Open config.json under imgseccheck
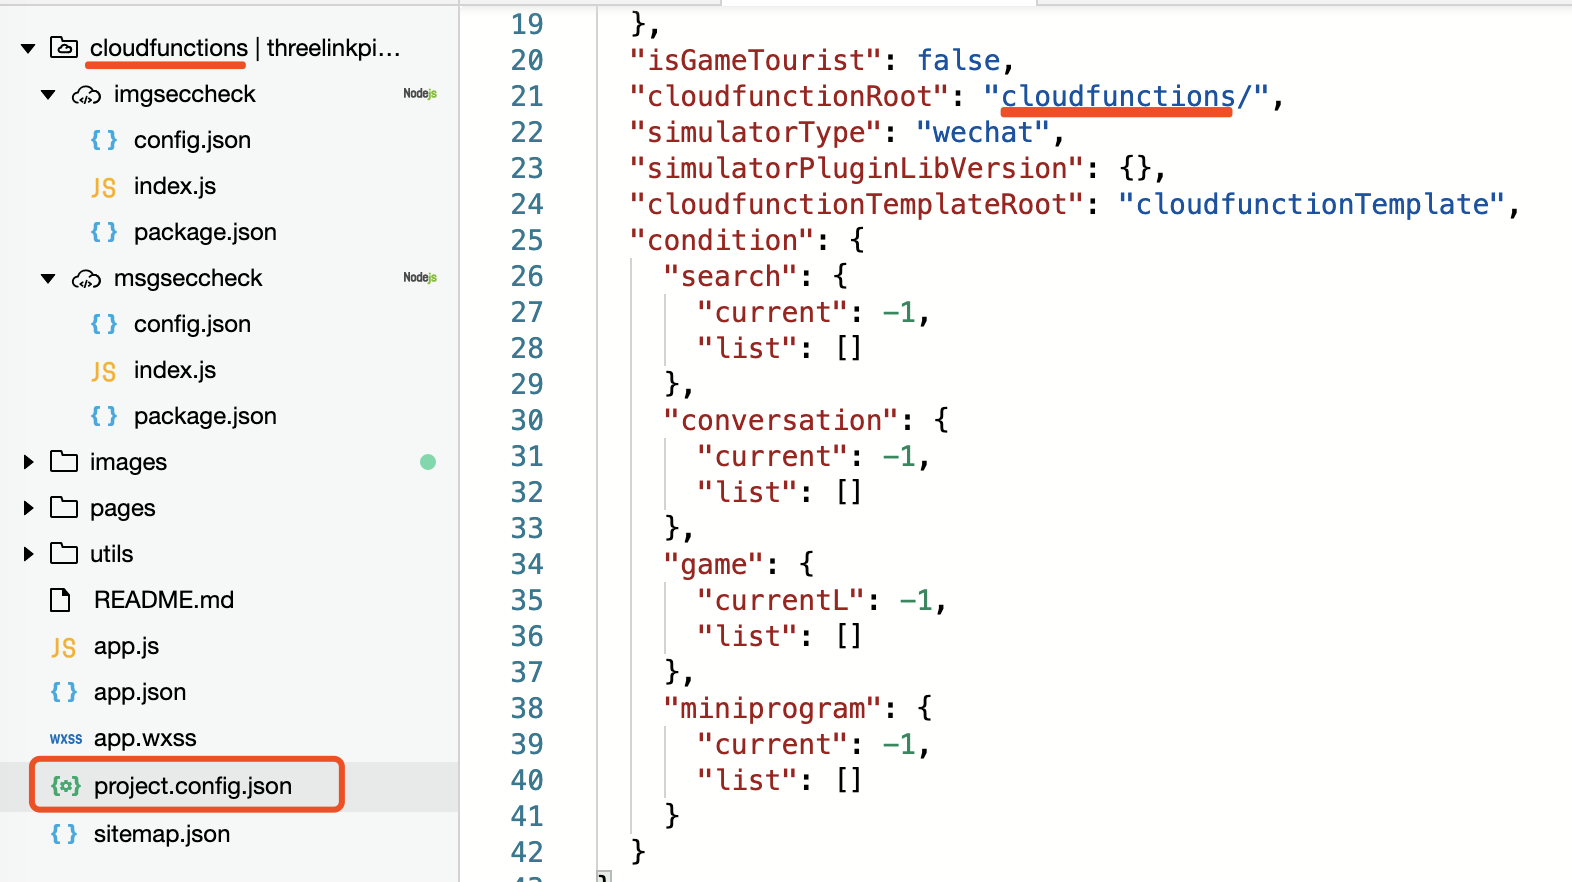Screen dimensions: 1572x882 click(x=192, y=140)
